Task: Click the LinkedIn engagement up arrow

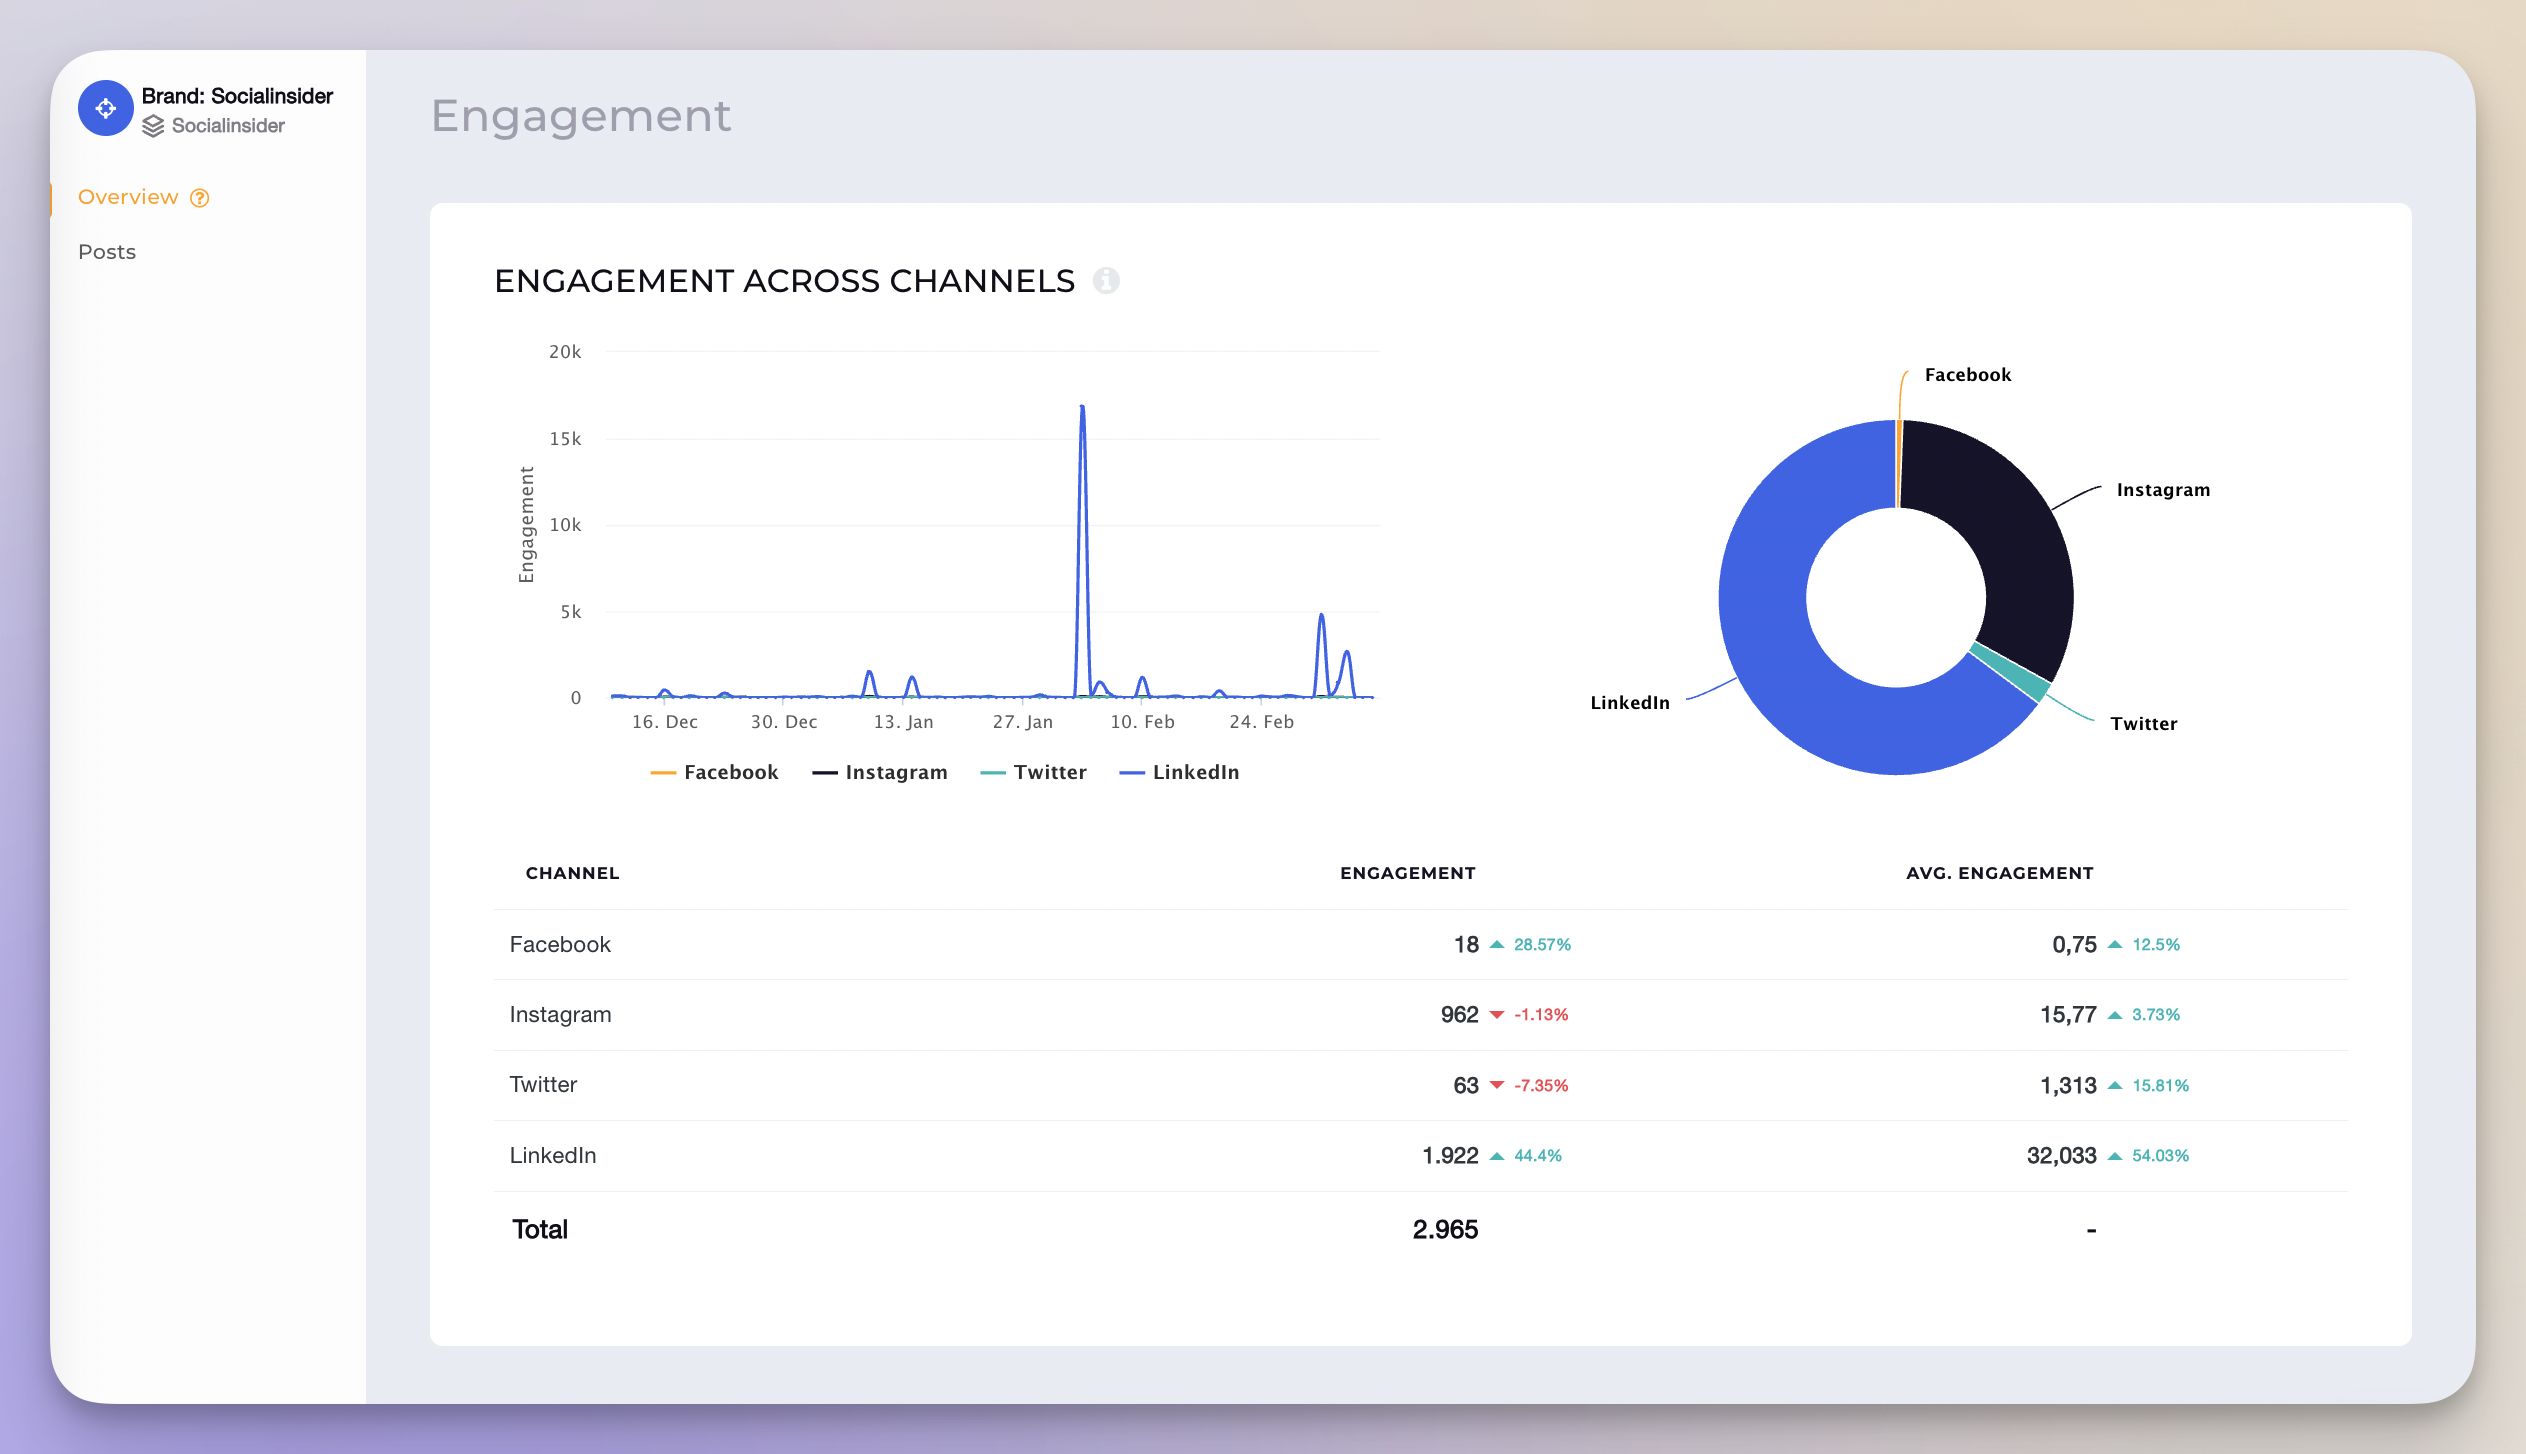Action: (x=1497, y=1156)
